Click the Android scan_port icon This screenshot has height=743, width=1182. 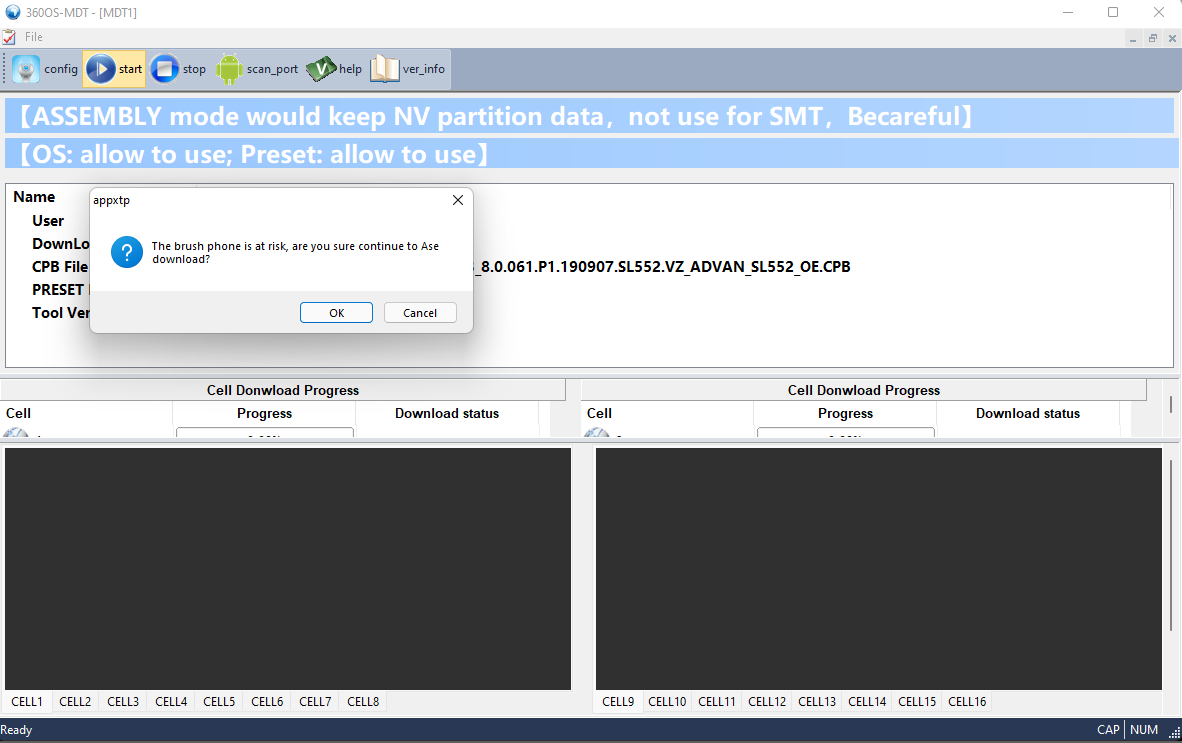coord(229,69)
